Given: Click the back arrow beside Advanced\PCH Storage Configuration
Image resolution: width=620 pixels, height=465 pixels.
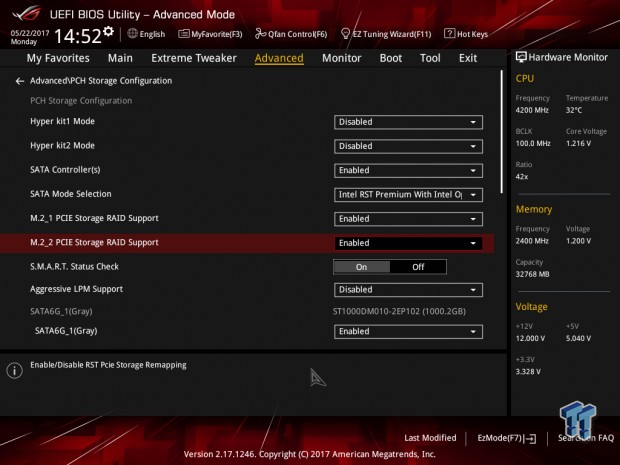Looking at the screenshot, I should pyautogui.click(x=20, y=81).
